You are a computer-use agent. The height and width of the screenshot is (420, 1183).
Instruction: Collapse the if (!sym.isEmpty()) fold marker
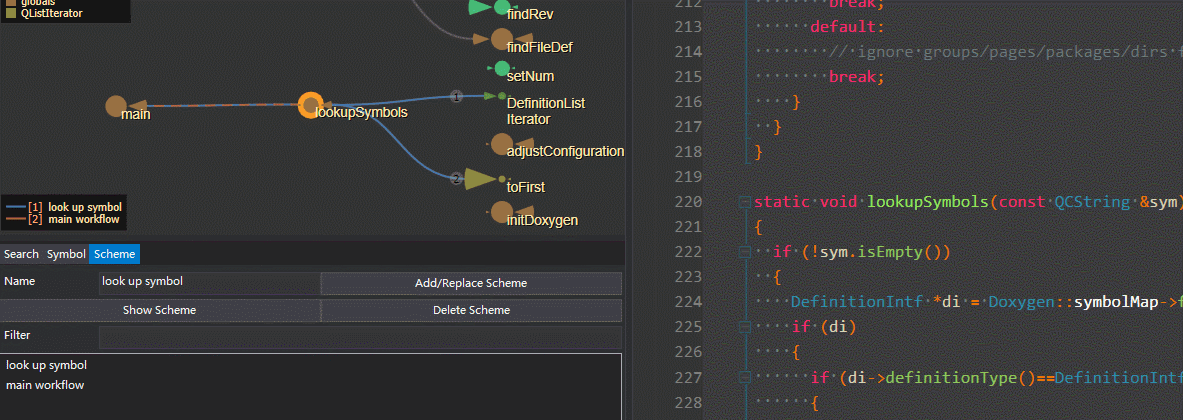pyautogui.click(x=745, y=252)
